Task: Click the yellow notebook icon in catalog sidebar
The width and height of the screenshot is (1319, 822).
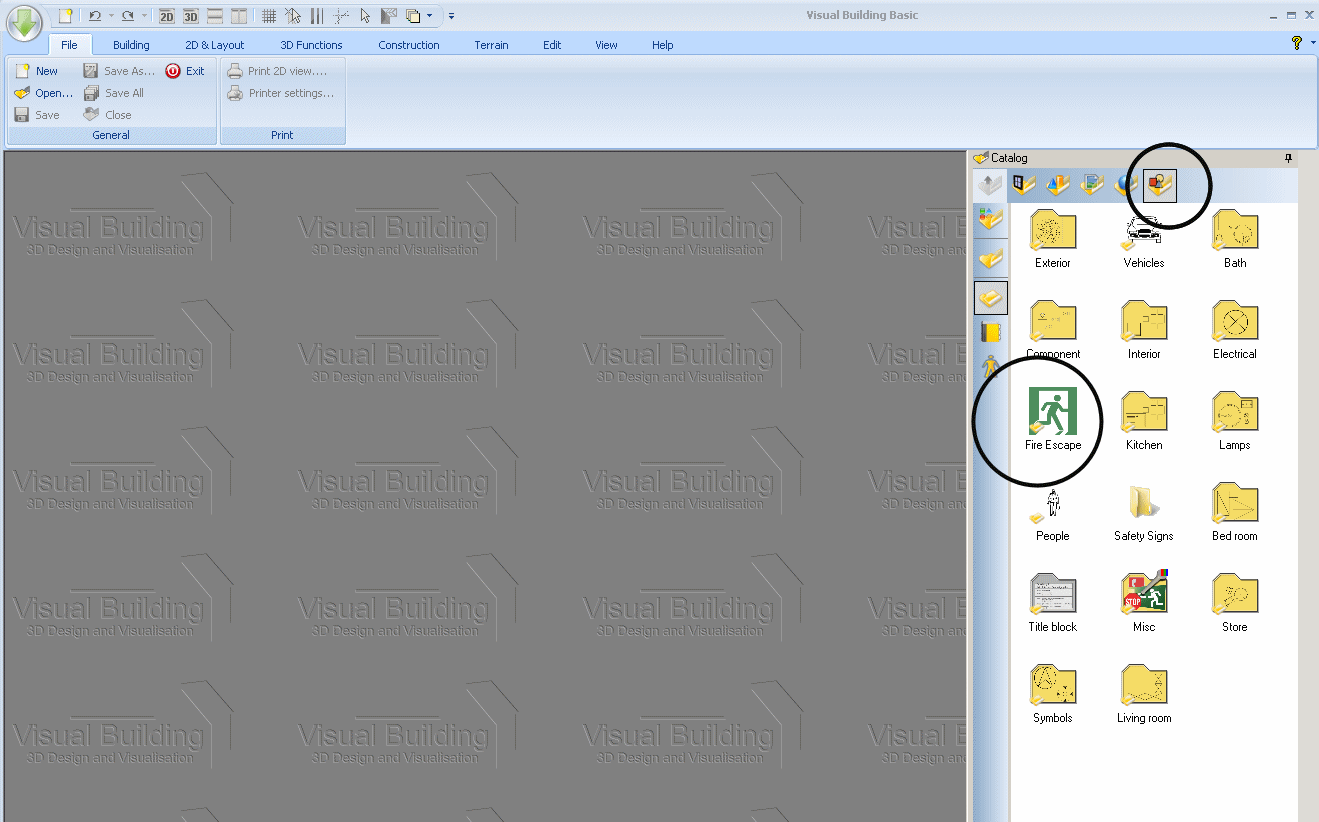Action: tap(990, 333)
